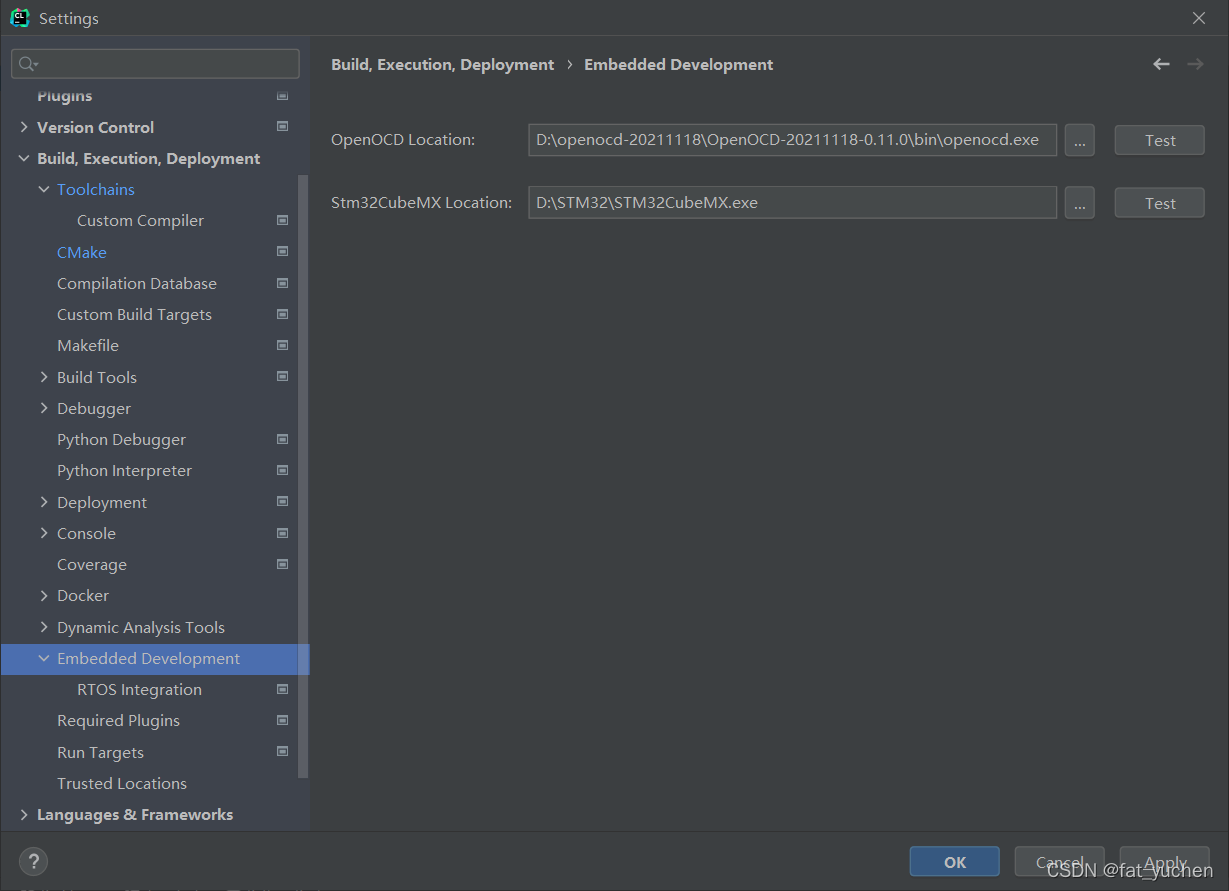The height and width of the screenshot is (891, 1229).
Task: Click the settings tree vertical scrollbar
Action: (x=303, y=475)
